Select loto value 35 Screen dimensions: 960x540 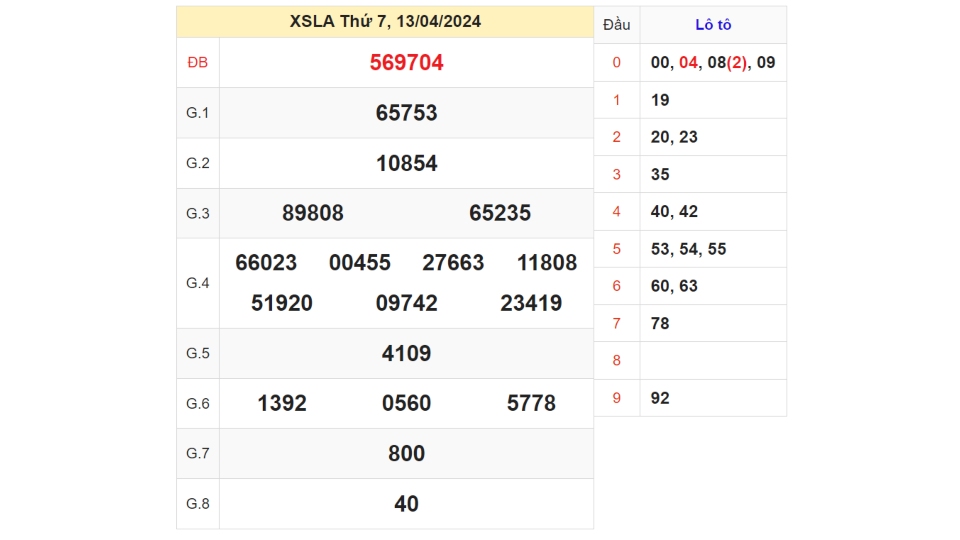tap(660, 174)
